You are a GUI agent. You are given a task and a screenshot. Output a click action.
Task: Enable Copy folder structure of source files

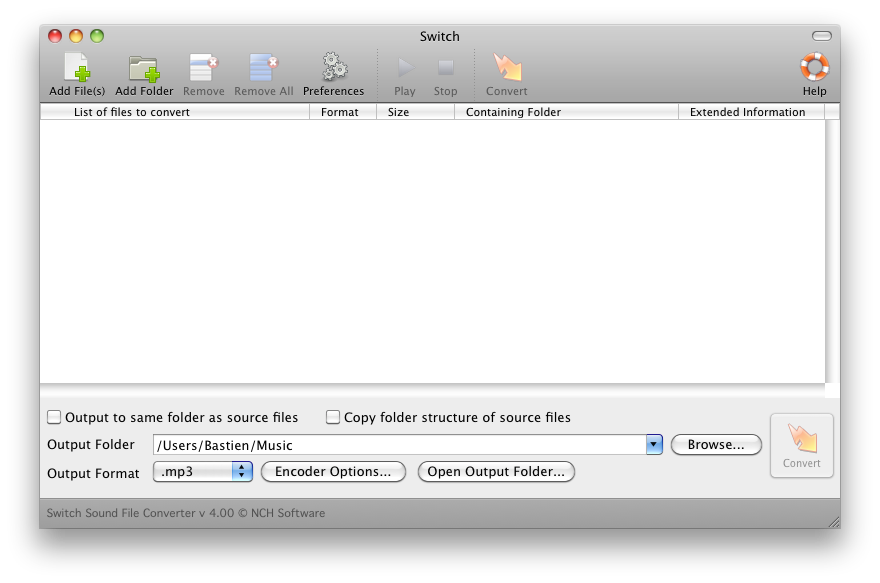pos(333,417)
